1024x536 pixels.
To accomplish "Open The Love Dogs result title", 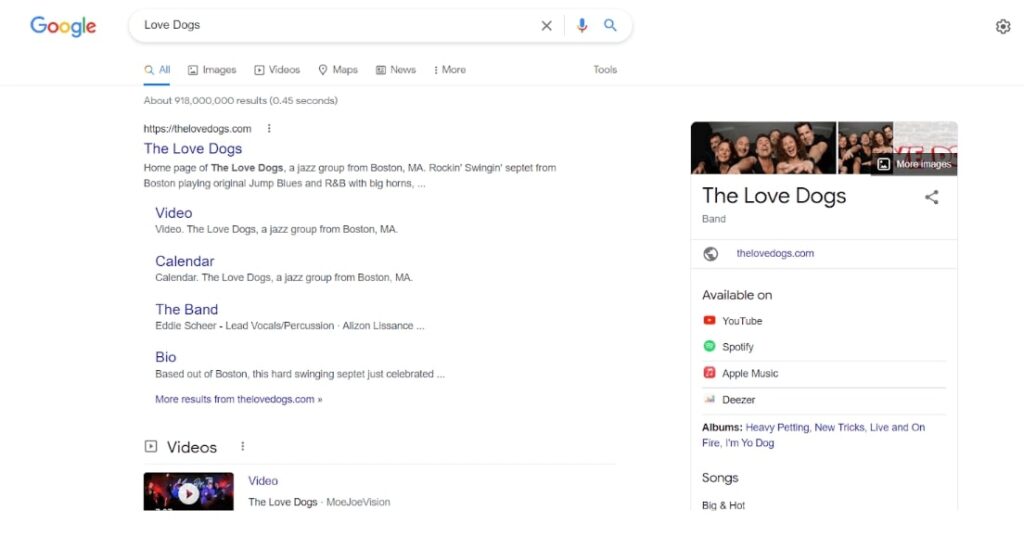I will pos(193,149).
